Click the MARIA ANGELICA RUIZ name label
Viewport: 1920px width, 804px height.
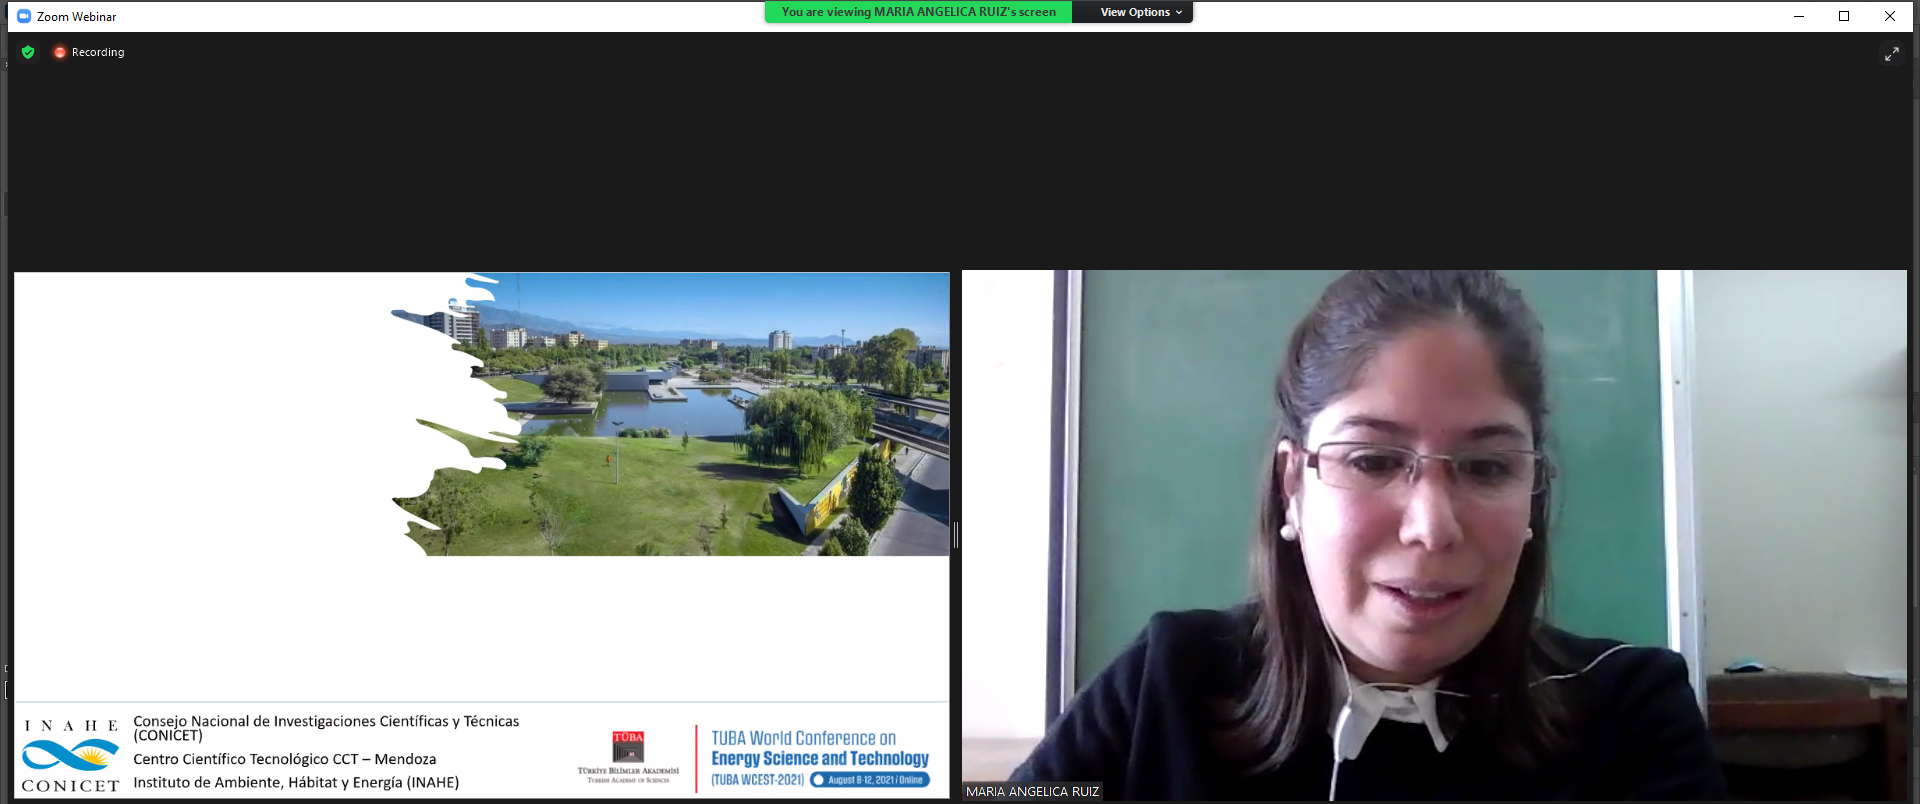coord(1032,791)
